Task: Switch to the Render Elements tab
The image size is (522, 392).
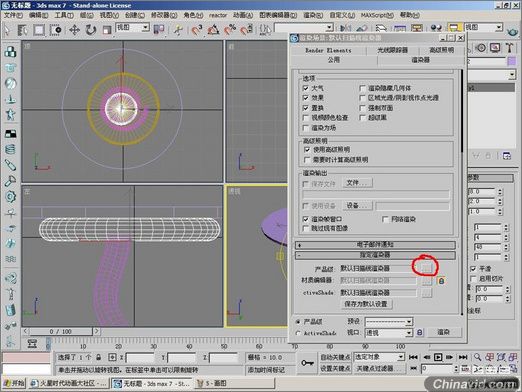Action: pos(328,50)
